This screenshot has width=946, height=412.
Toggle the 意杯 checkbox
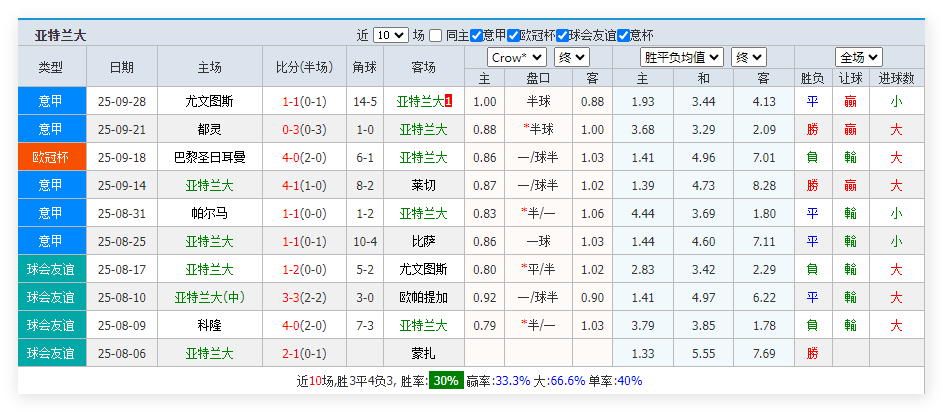point(623,35)
